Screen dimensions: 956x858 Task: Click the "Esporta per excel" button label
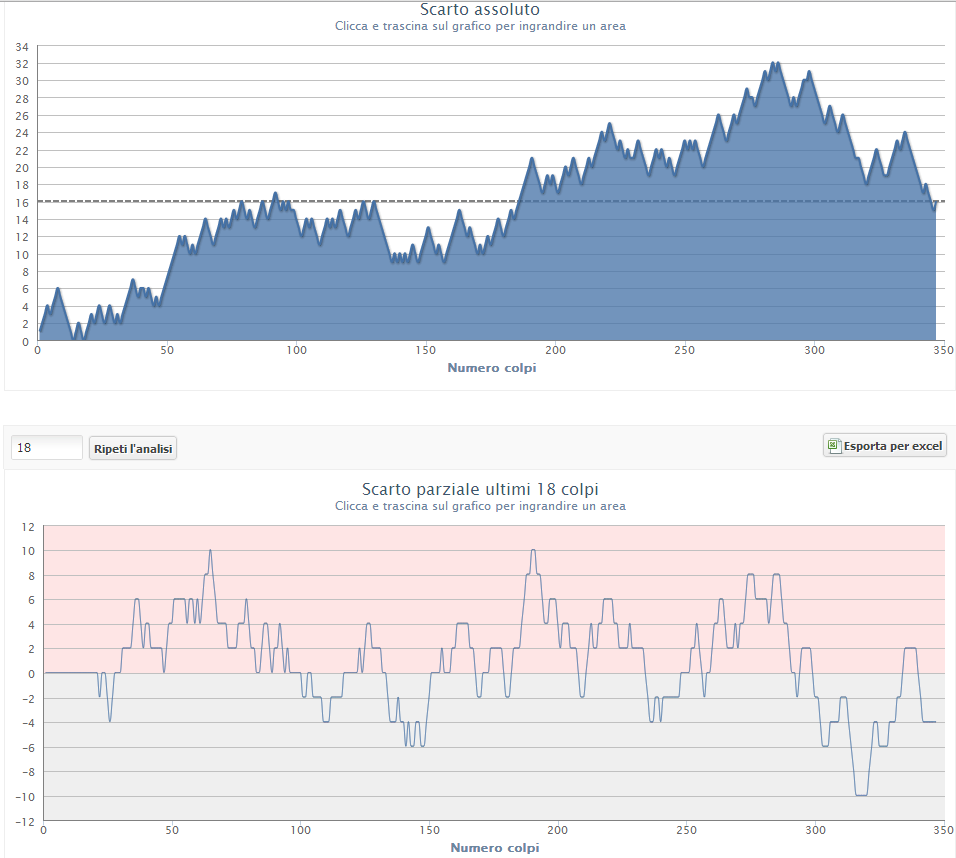(x=892, y=447)
